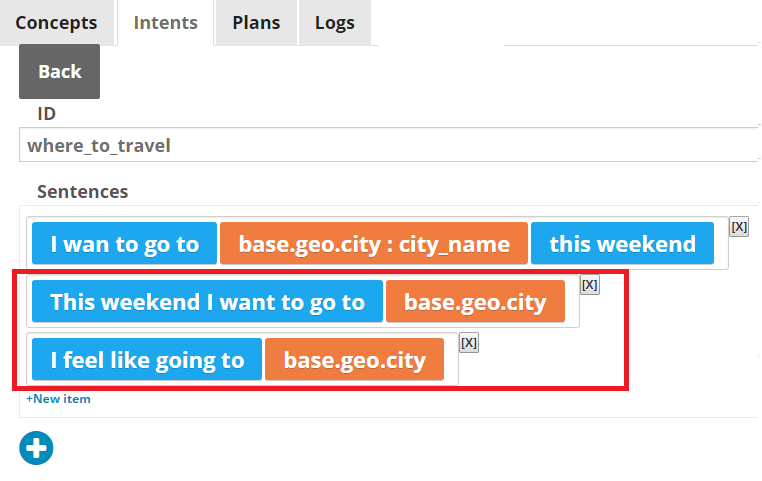Select the 'I feel like going to' chip
The image size is (762, 481).
pos(147,360)
